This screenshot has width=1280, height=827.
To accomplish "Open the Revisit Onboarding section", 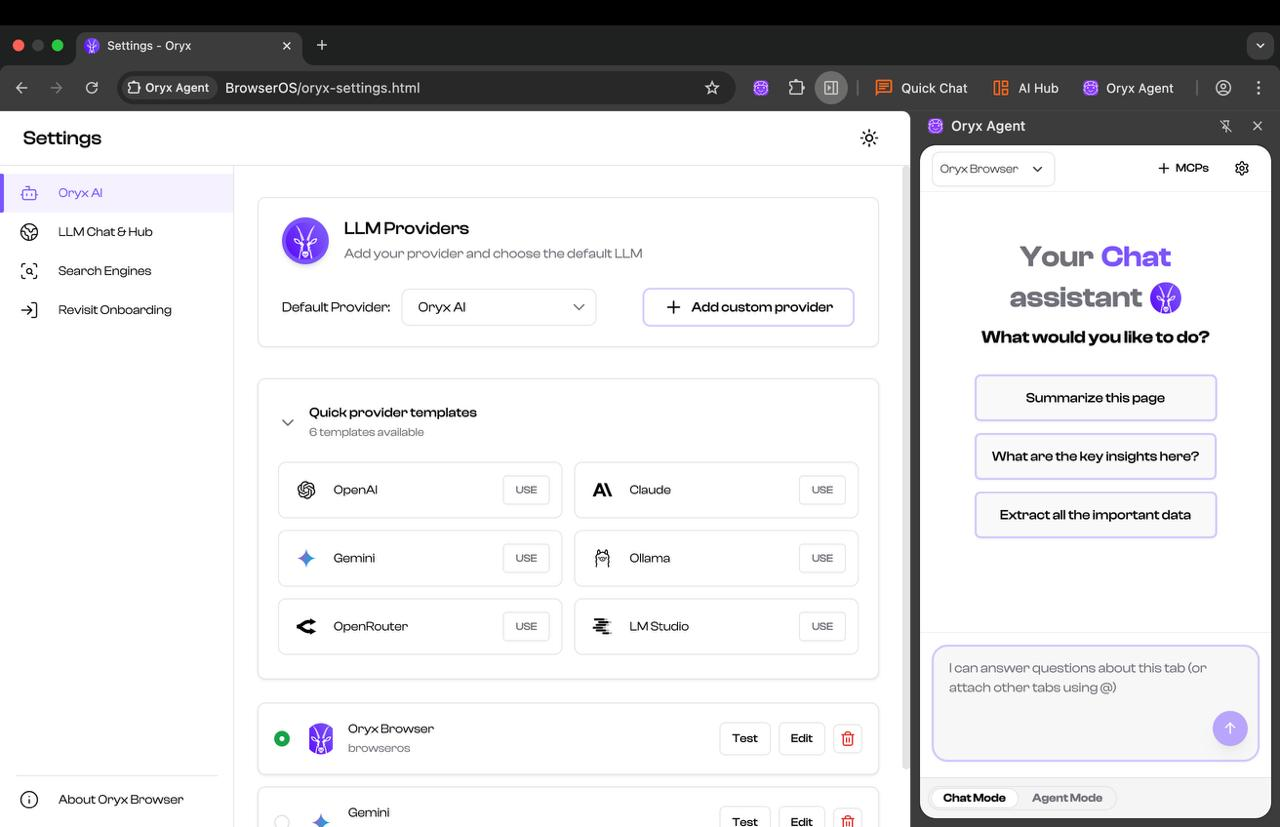I will [x=114, y=309].
